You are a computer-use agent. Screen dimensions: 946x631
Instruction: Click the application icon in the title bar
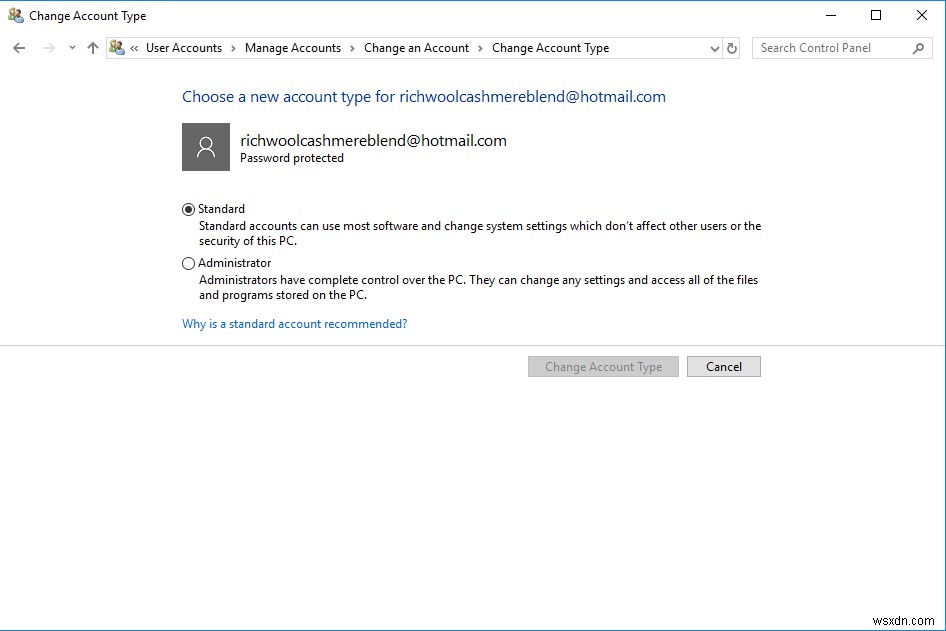click(14, 15)
